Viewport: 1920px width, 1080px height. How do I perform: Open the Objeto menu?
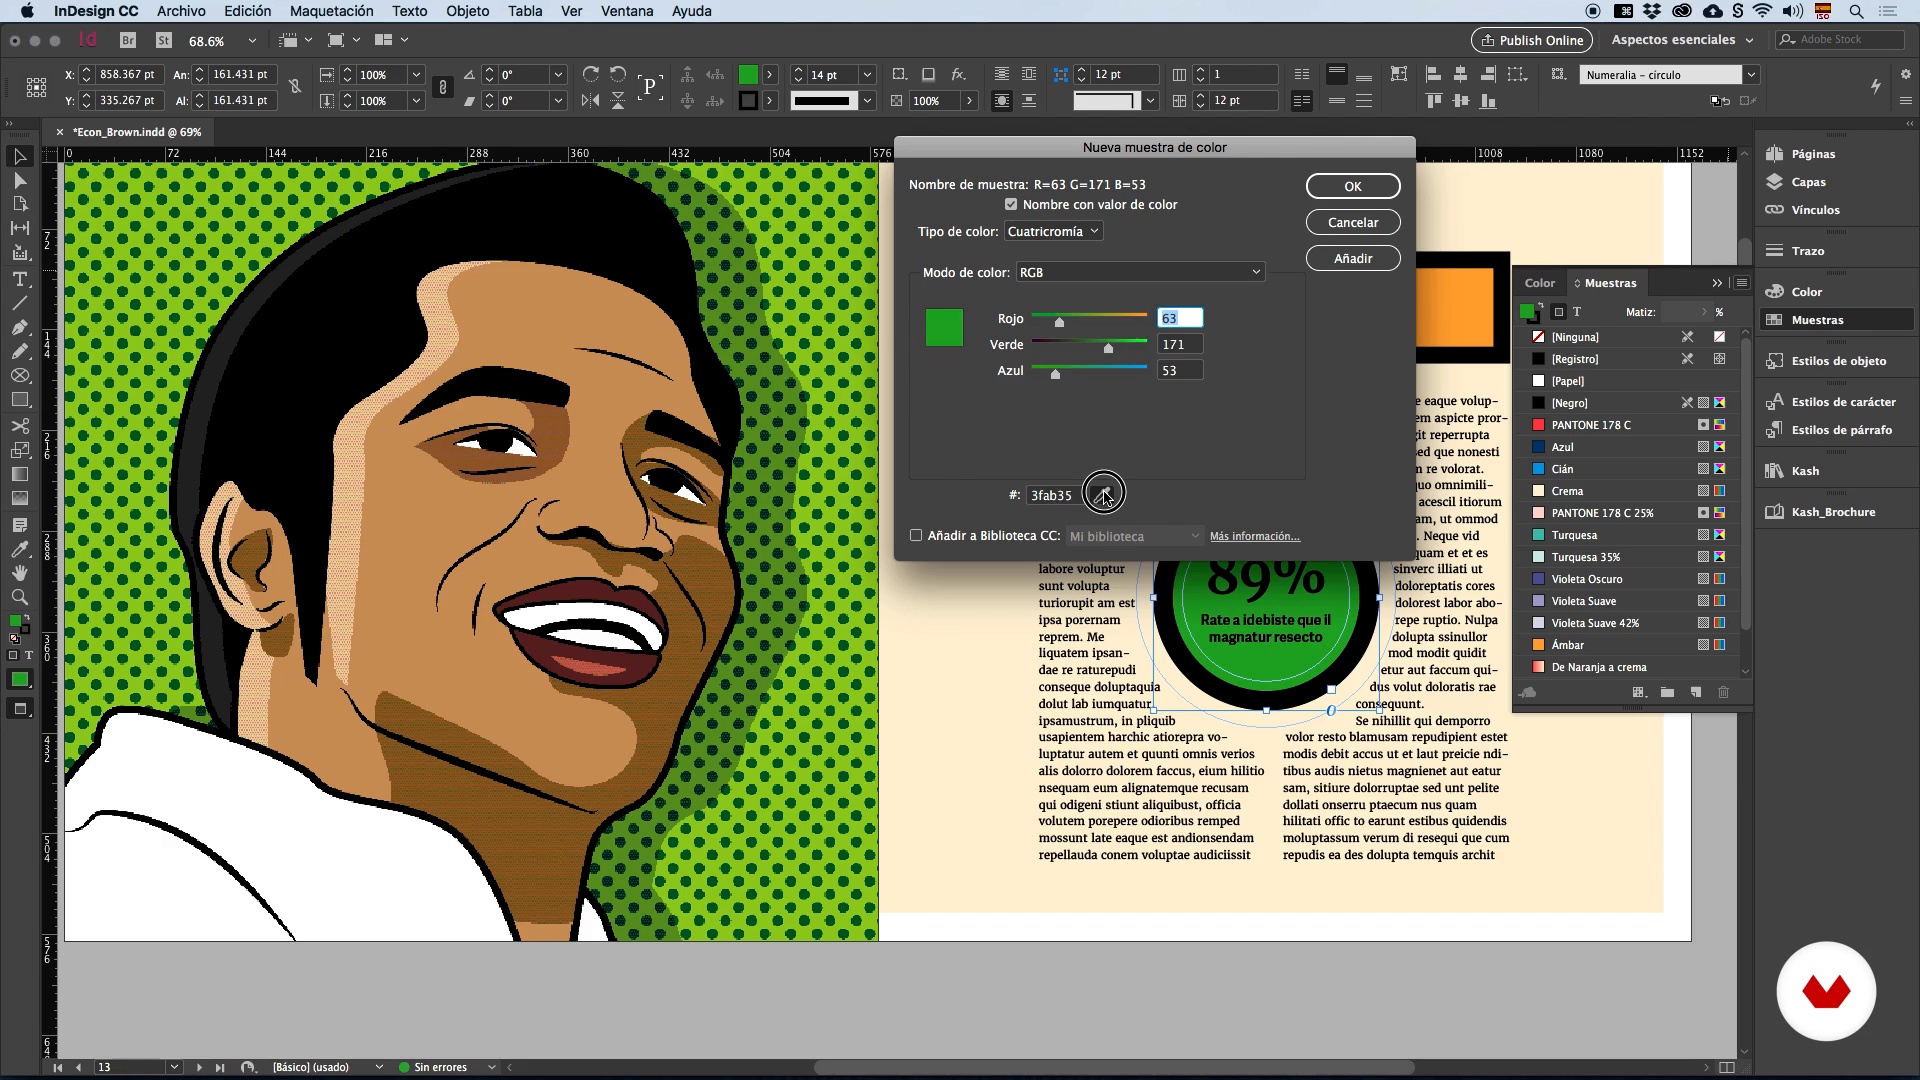(x=467, y=11)
